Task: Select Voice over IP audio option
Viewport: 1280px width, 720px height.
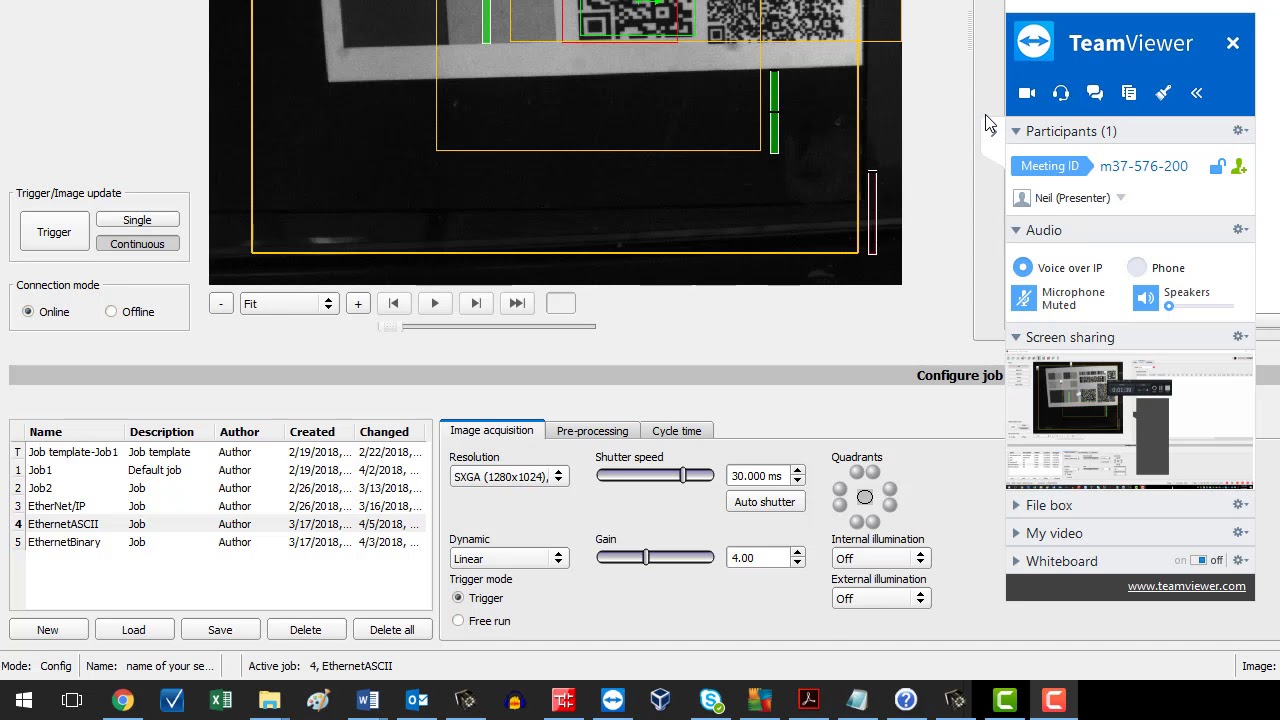Action: click(1022, 267)
